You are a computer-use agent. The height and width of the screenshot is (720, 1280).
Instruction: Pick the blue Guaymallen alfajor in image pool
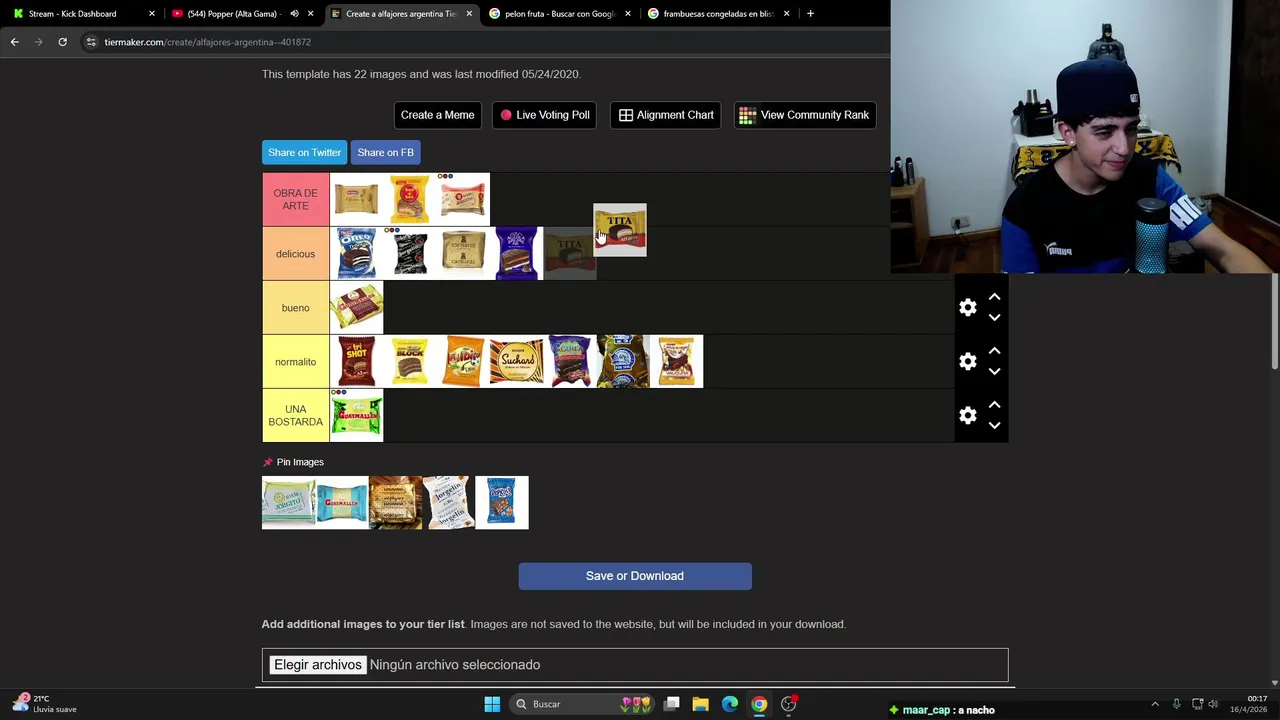pyautogui.click(x=342, y=503)
